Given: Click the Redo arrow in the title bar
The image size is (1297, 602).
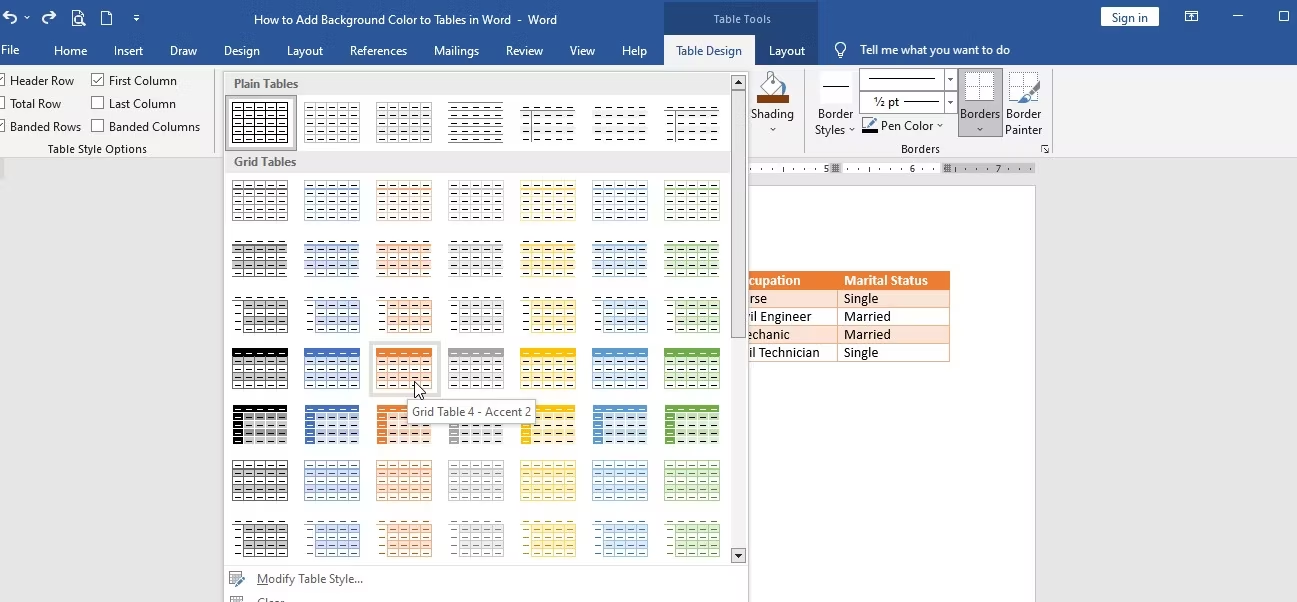Looking at the screenshot, I should [48, 17].
